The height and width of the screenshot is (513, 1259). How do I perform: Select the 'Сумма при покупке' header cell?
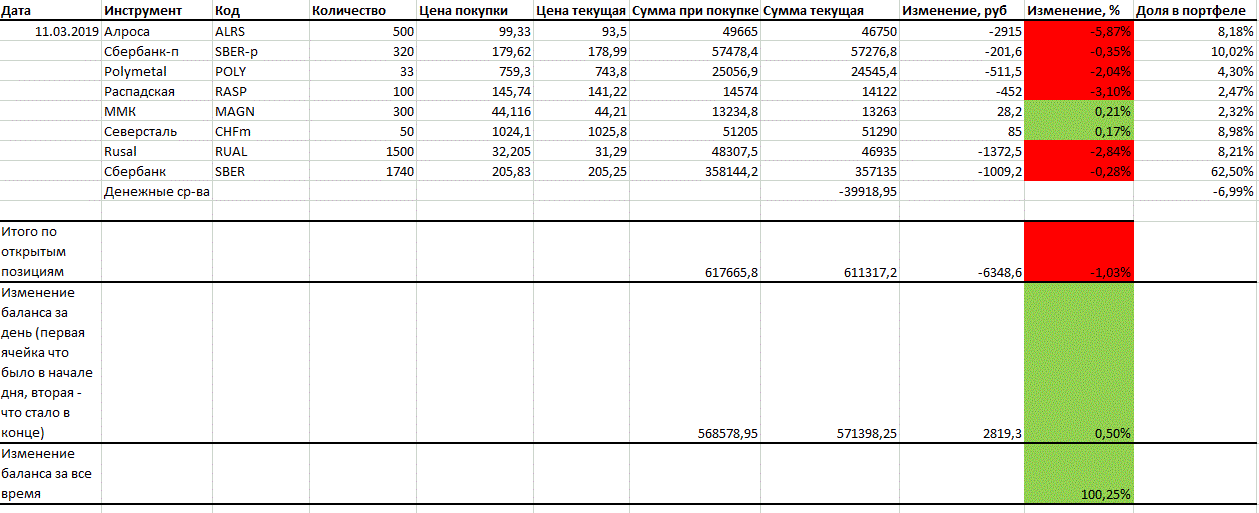coord(695,11)
